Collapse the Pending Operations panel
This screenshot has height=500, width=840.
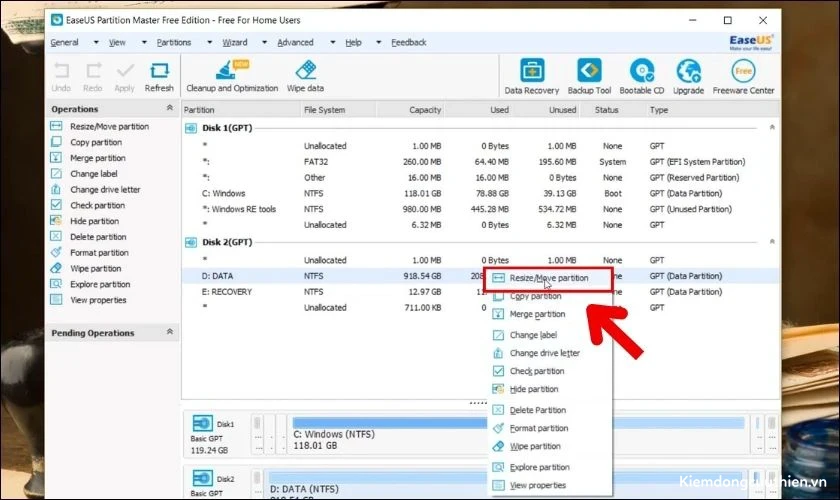(x=170, y=332)
